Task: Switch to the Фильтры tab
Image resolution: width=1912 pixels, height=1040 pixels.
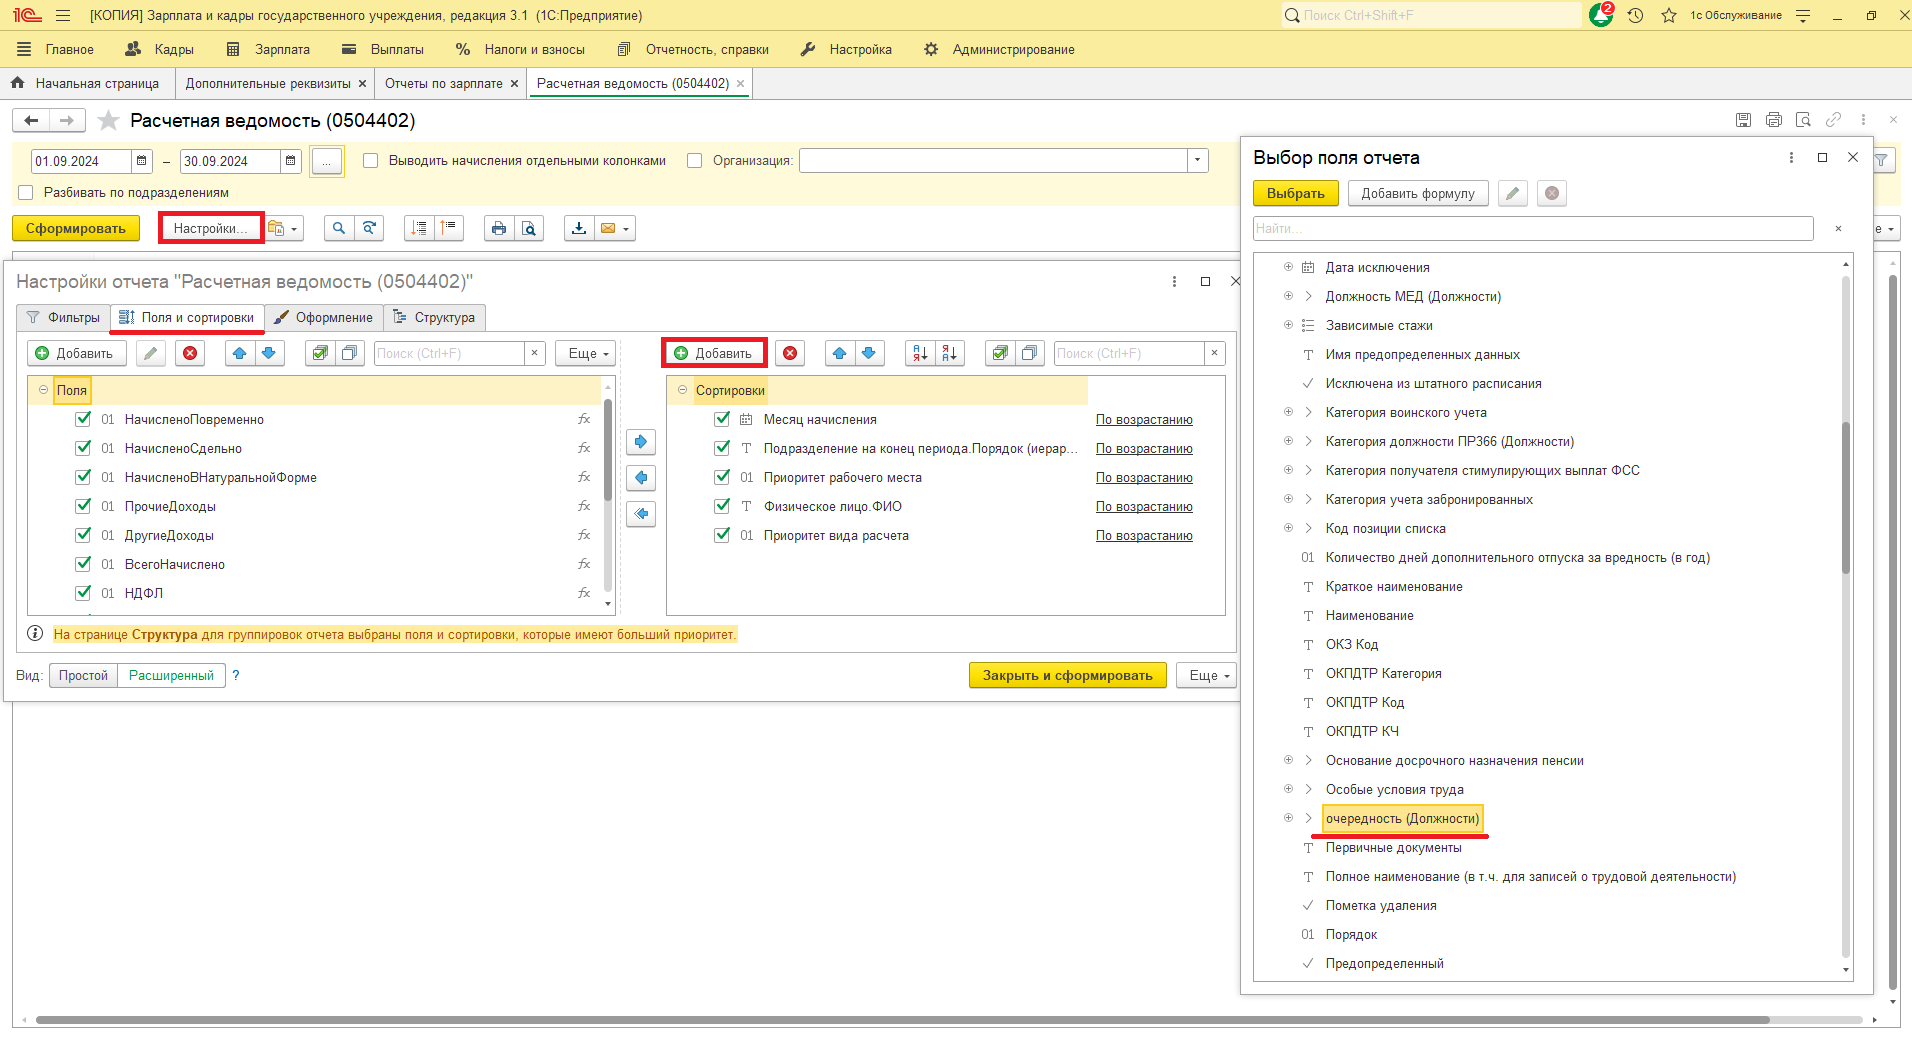Action: coord(63,318)
